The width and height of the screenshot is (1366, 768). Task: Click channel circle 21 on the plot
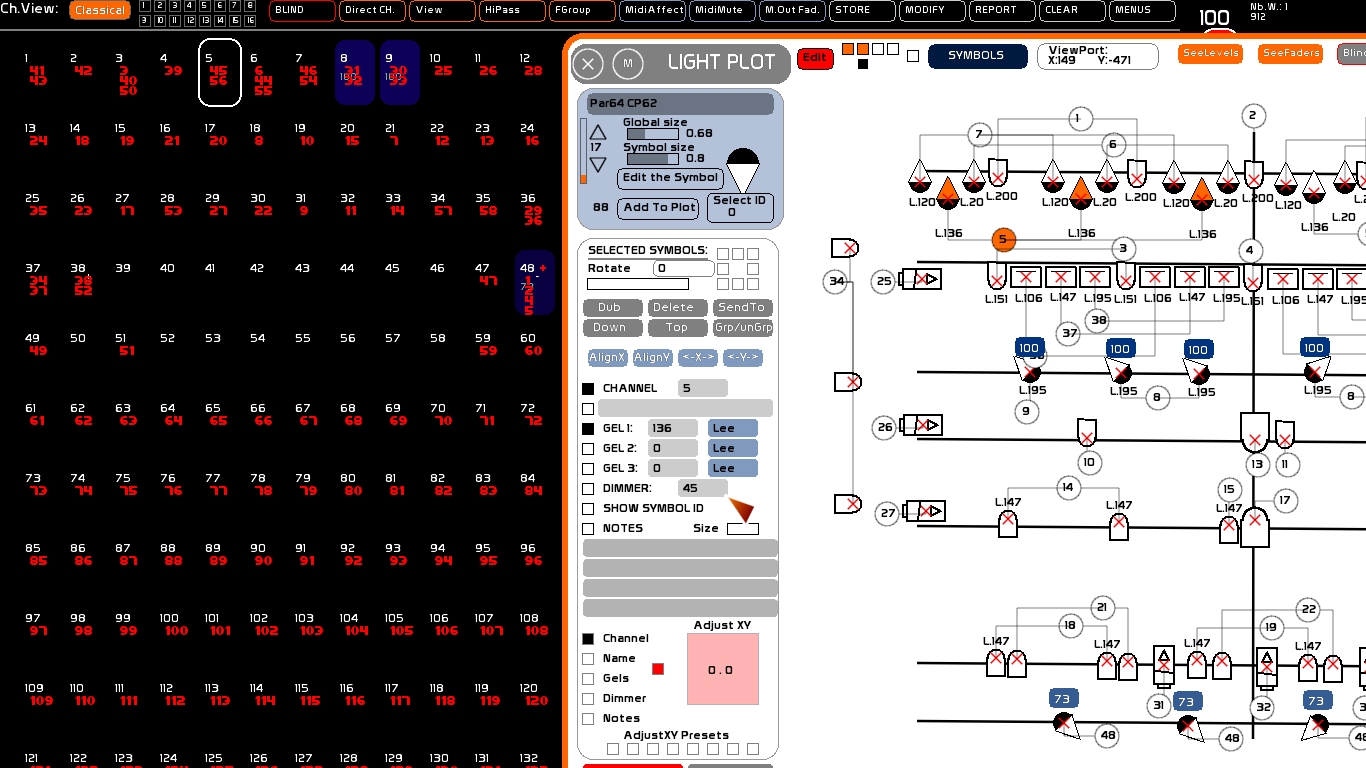[1102, 607]
